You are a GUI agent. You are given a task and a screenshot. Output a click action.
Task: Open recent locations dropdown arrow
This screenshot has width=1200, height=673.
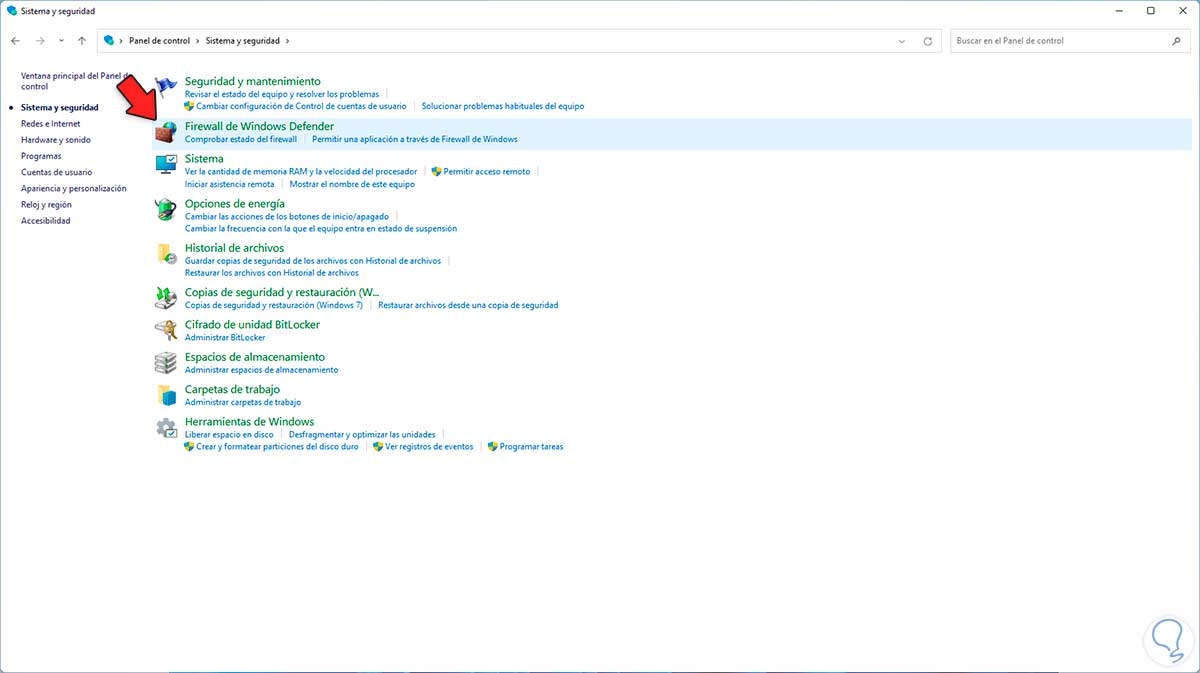coord(61,41)
